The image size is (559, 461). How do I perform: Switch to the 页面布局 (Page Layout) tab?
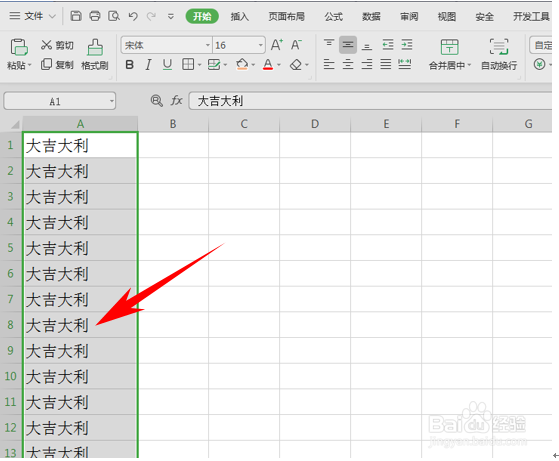click(287, 16)
